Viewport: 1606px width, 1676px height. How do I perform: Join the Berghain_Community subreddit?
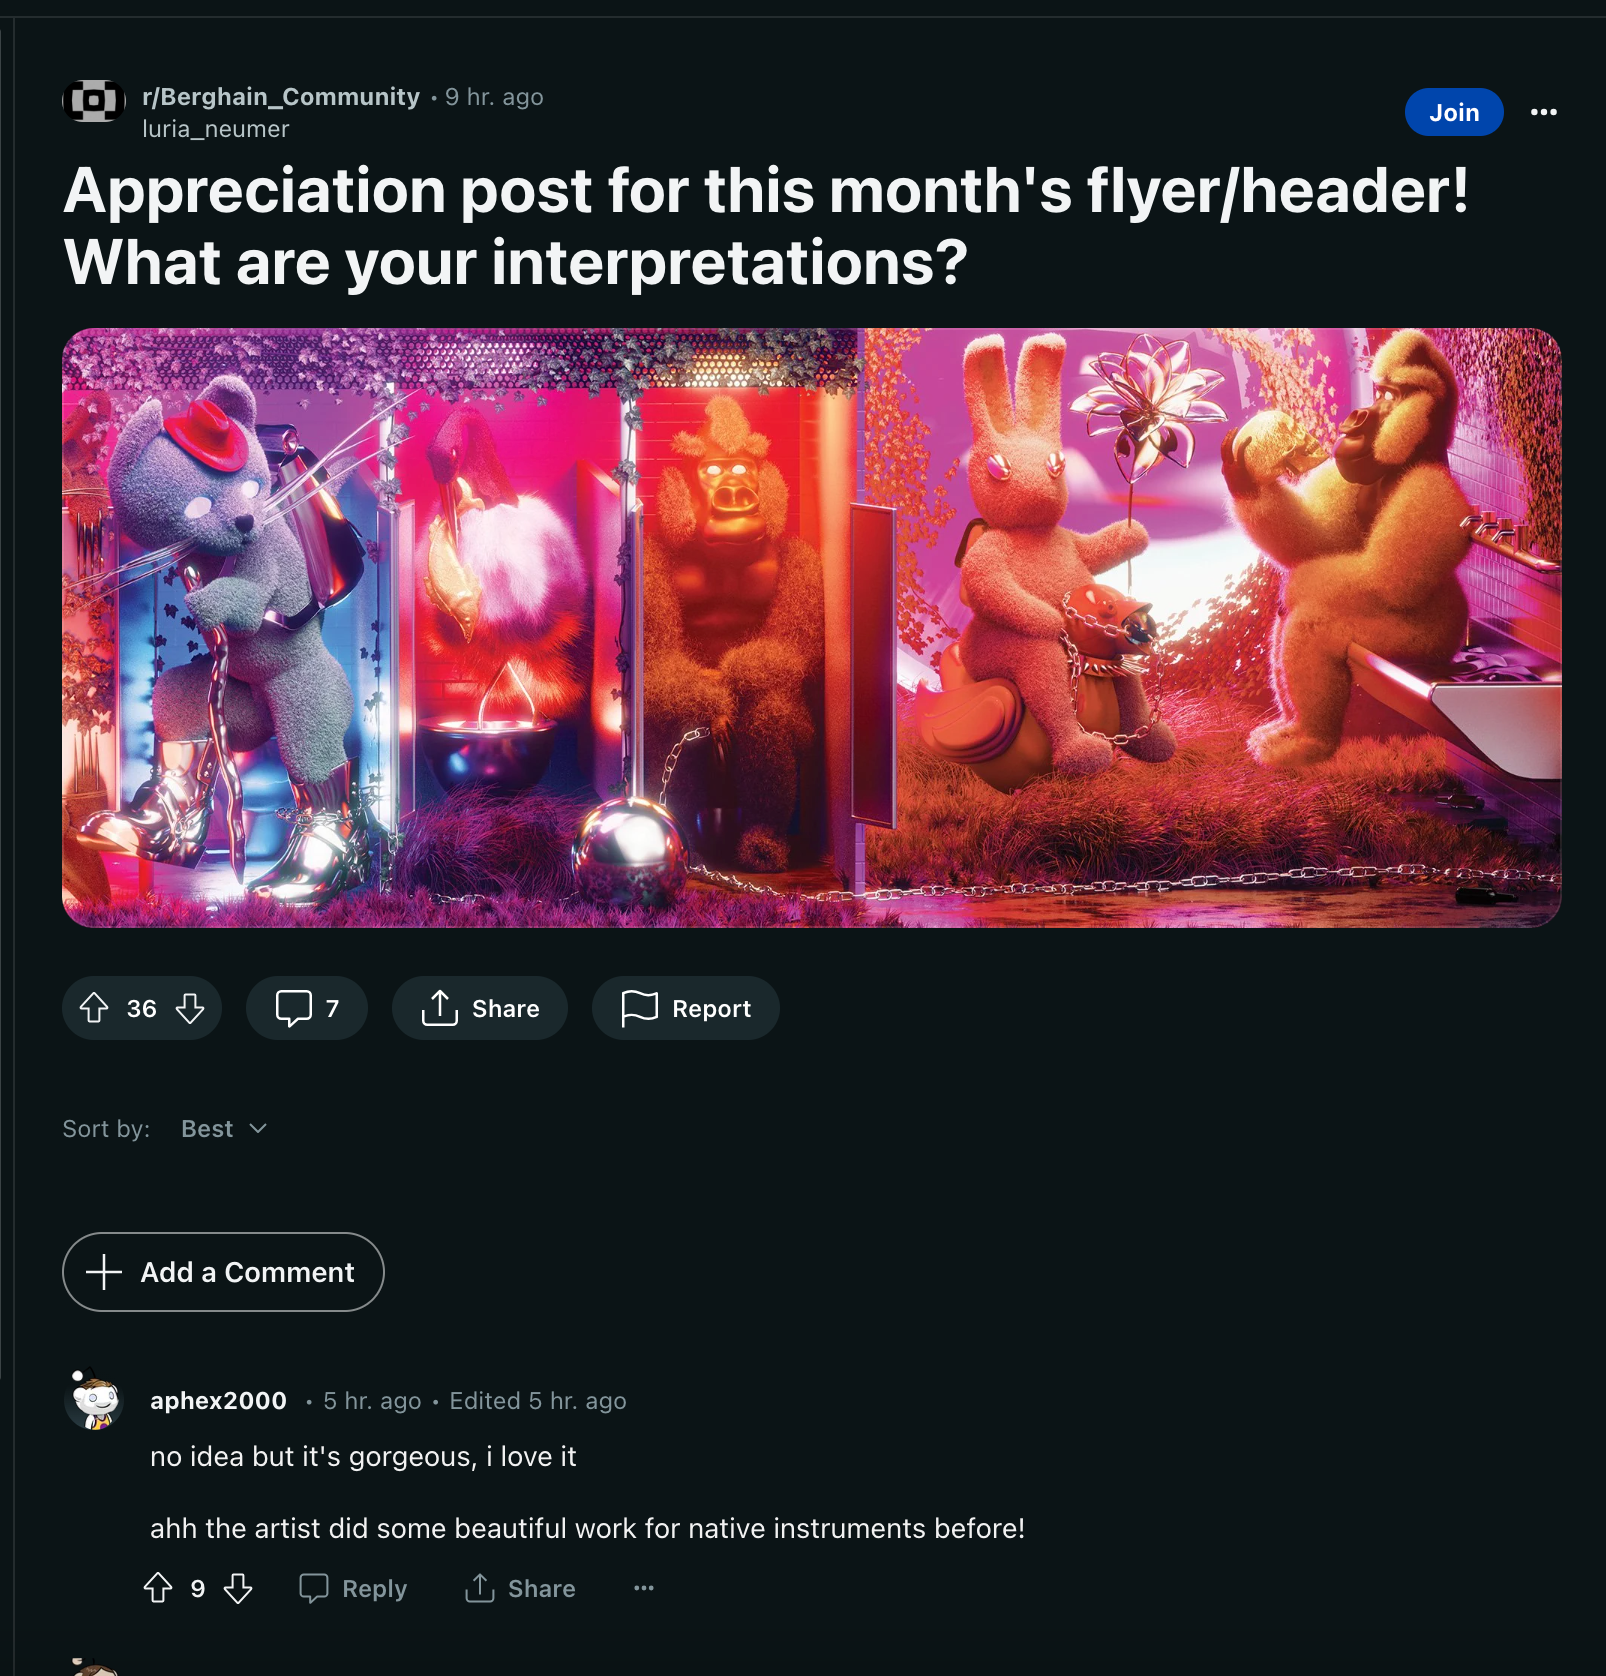[1454, 112]
